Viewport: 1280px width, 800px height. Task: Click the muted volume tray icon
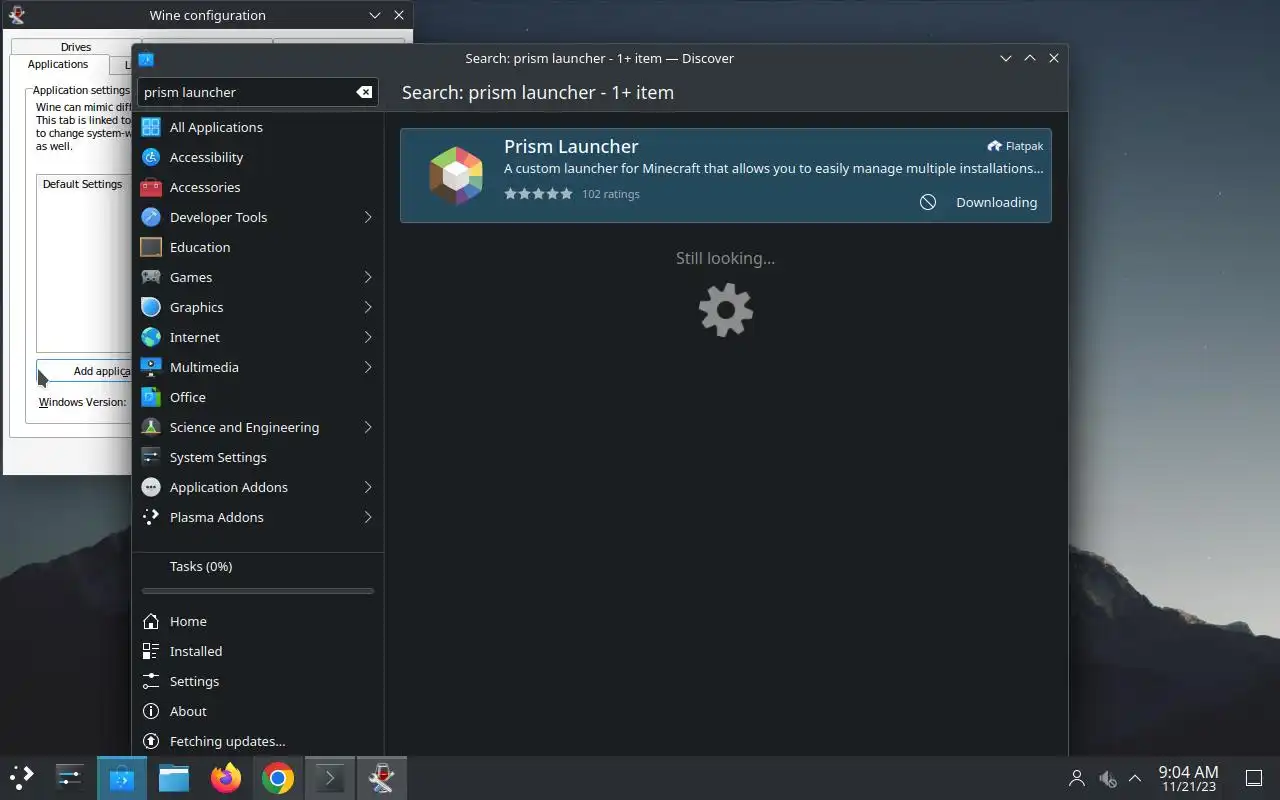[1107, 778]
